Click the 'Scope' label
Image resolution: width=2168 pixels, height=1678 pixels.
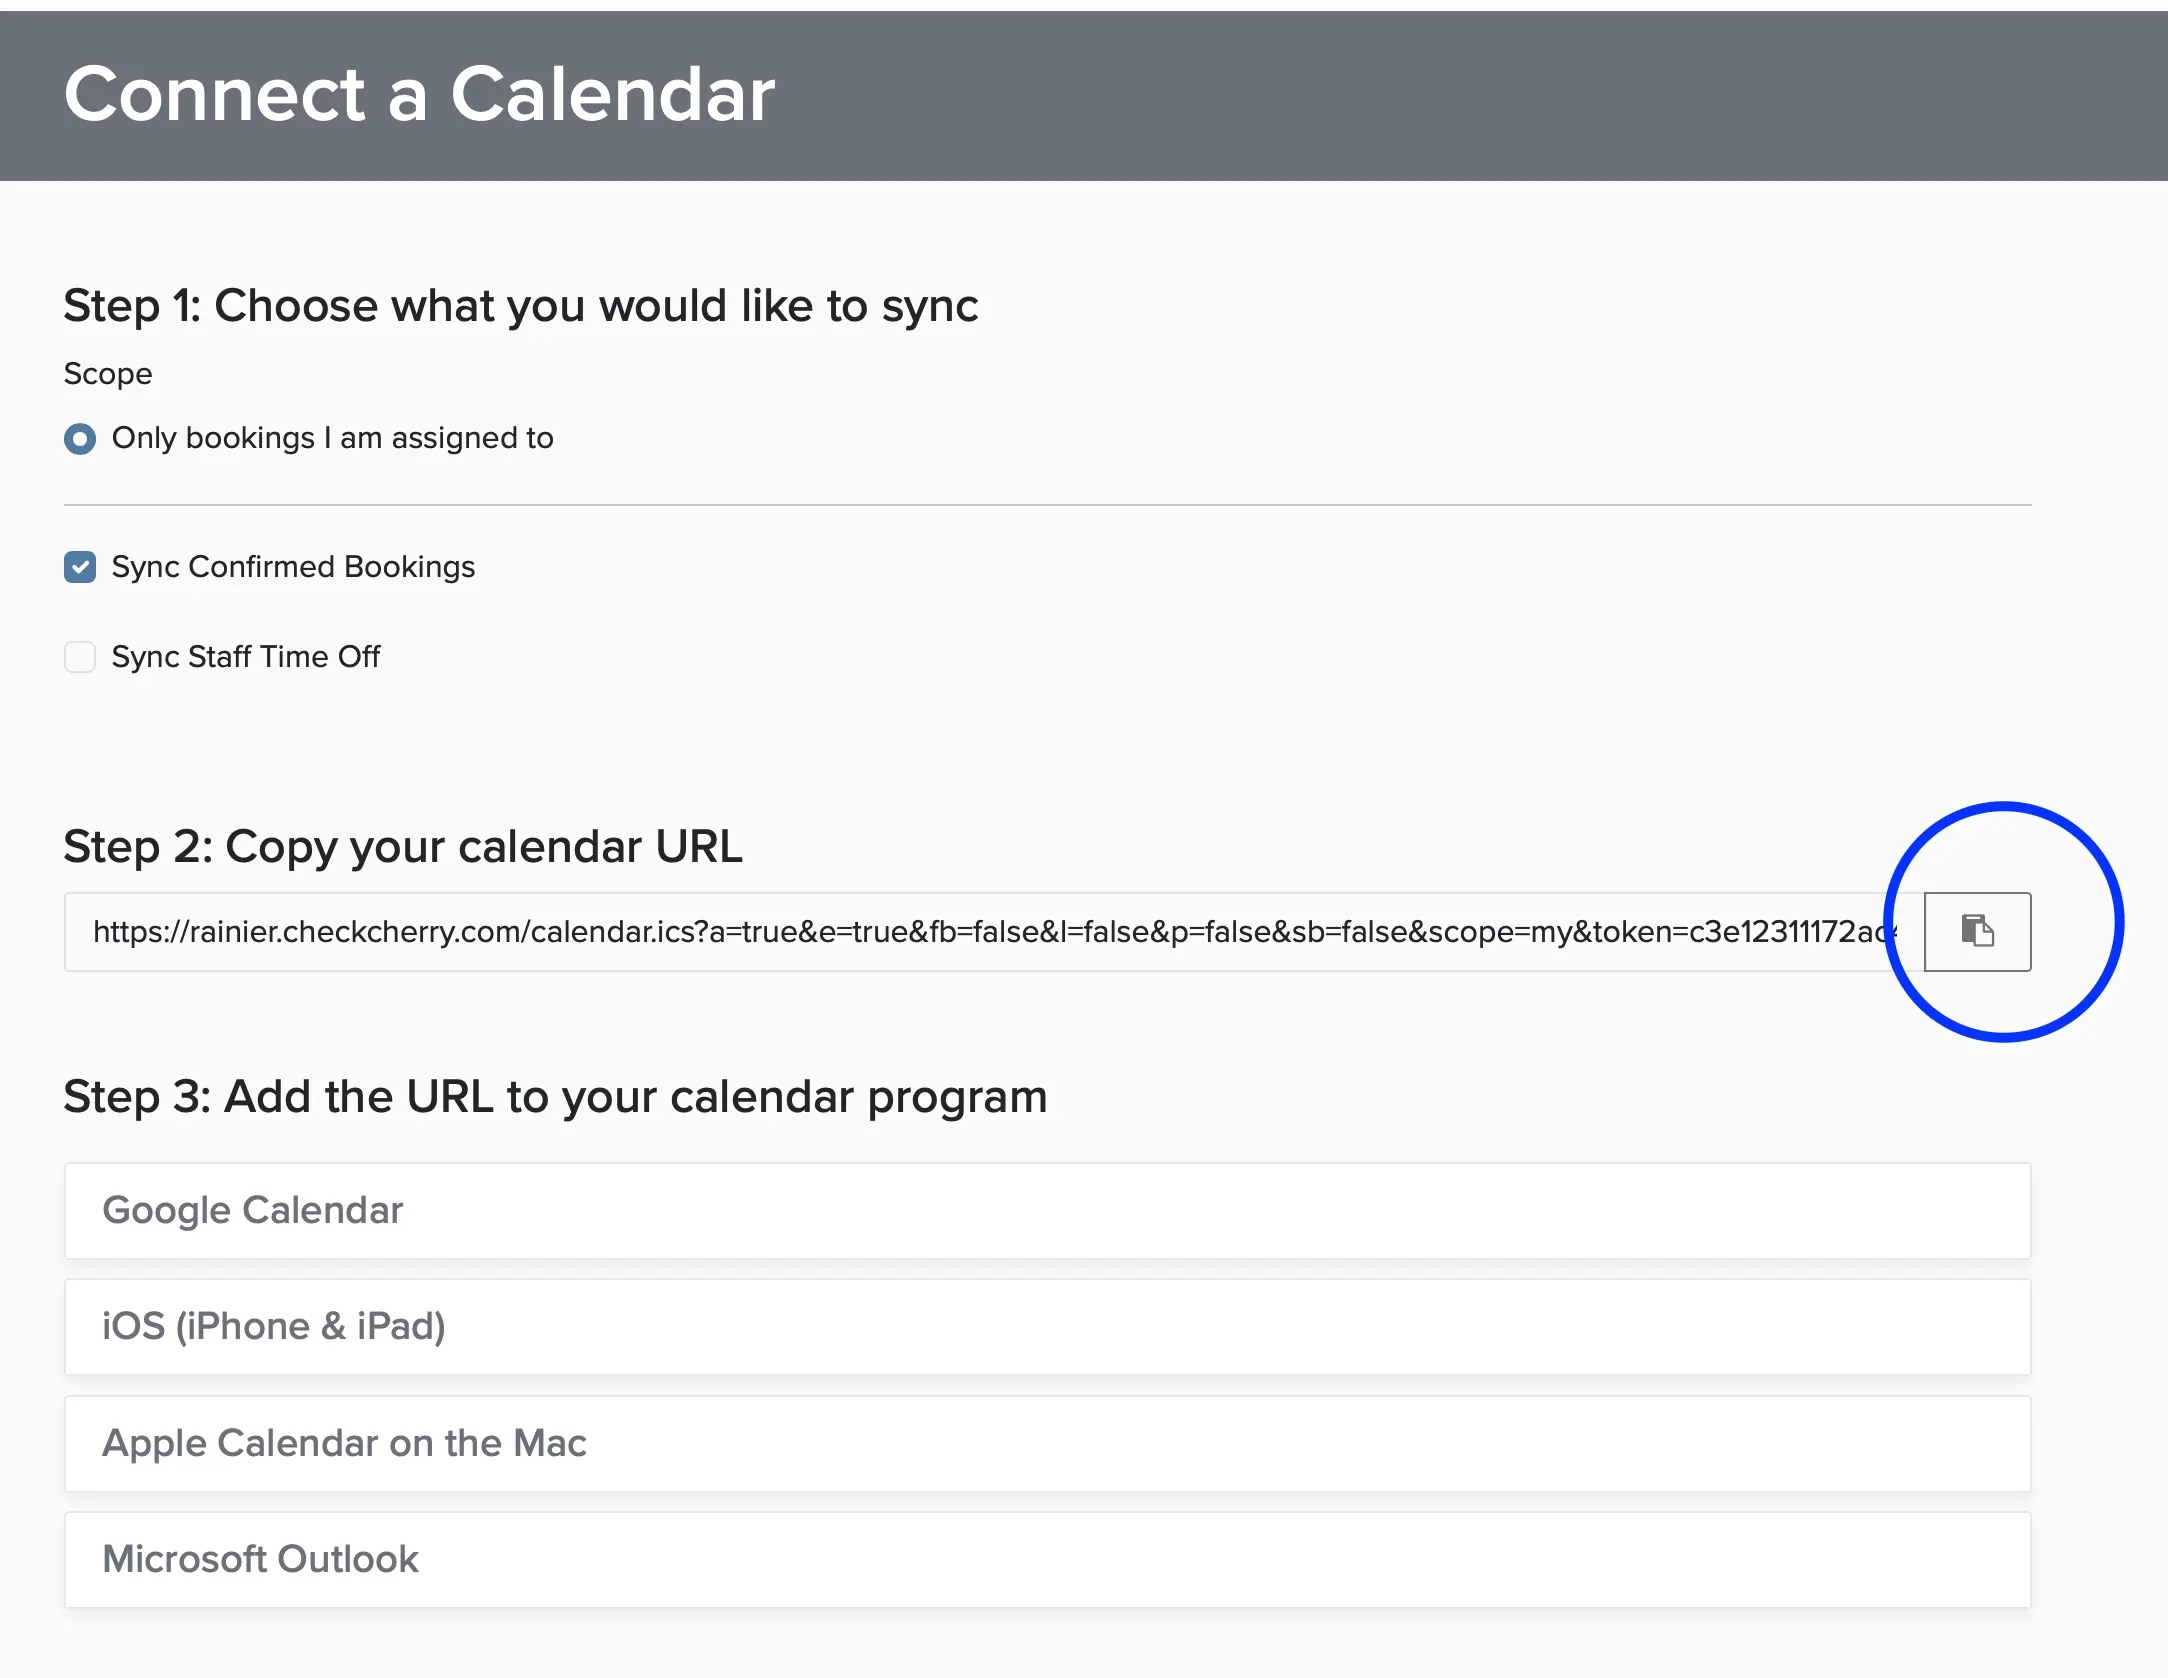(x=108, y=374)
